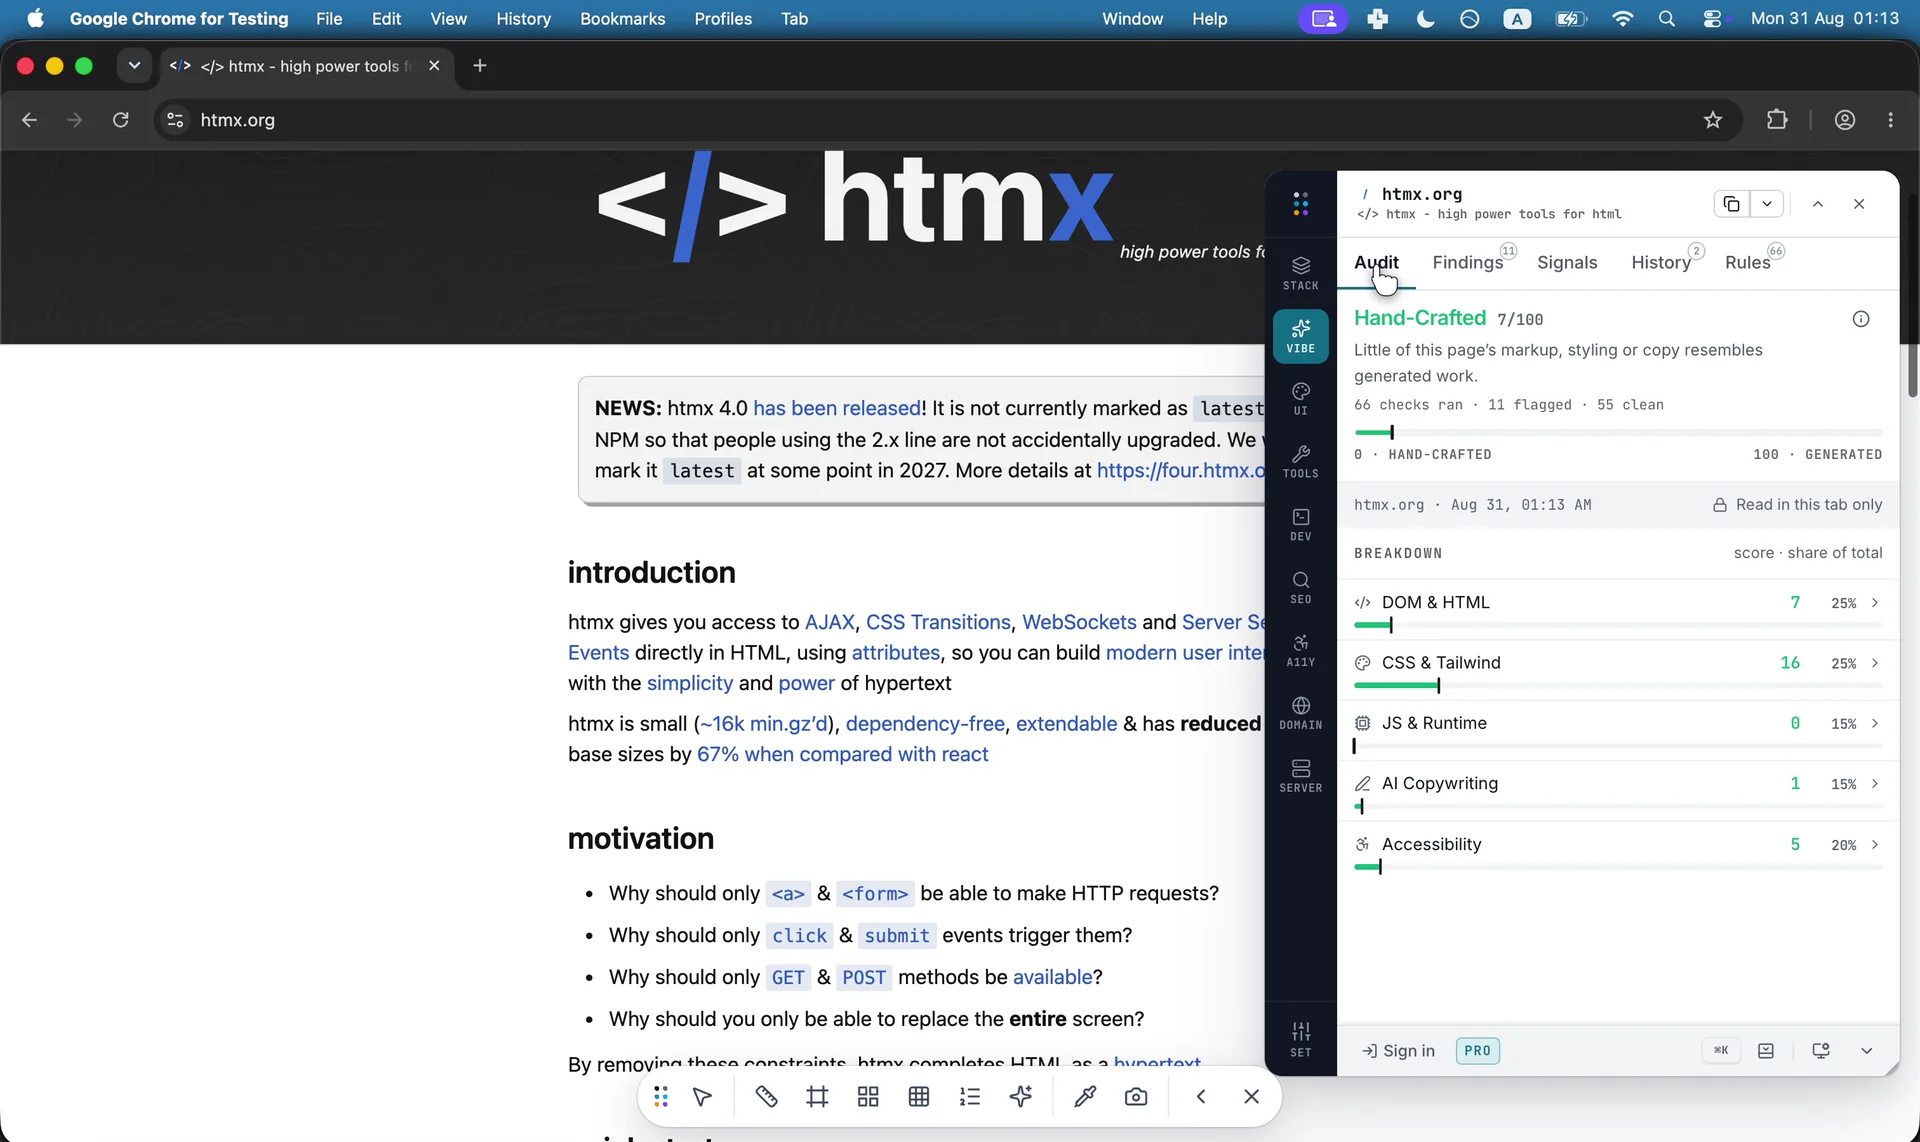Open the Chrome tab search dropdown

[134, 66]
